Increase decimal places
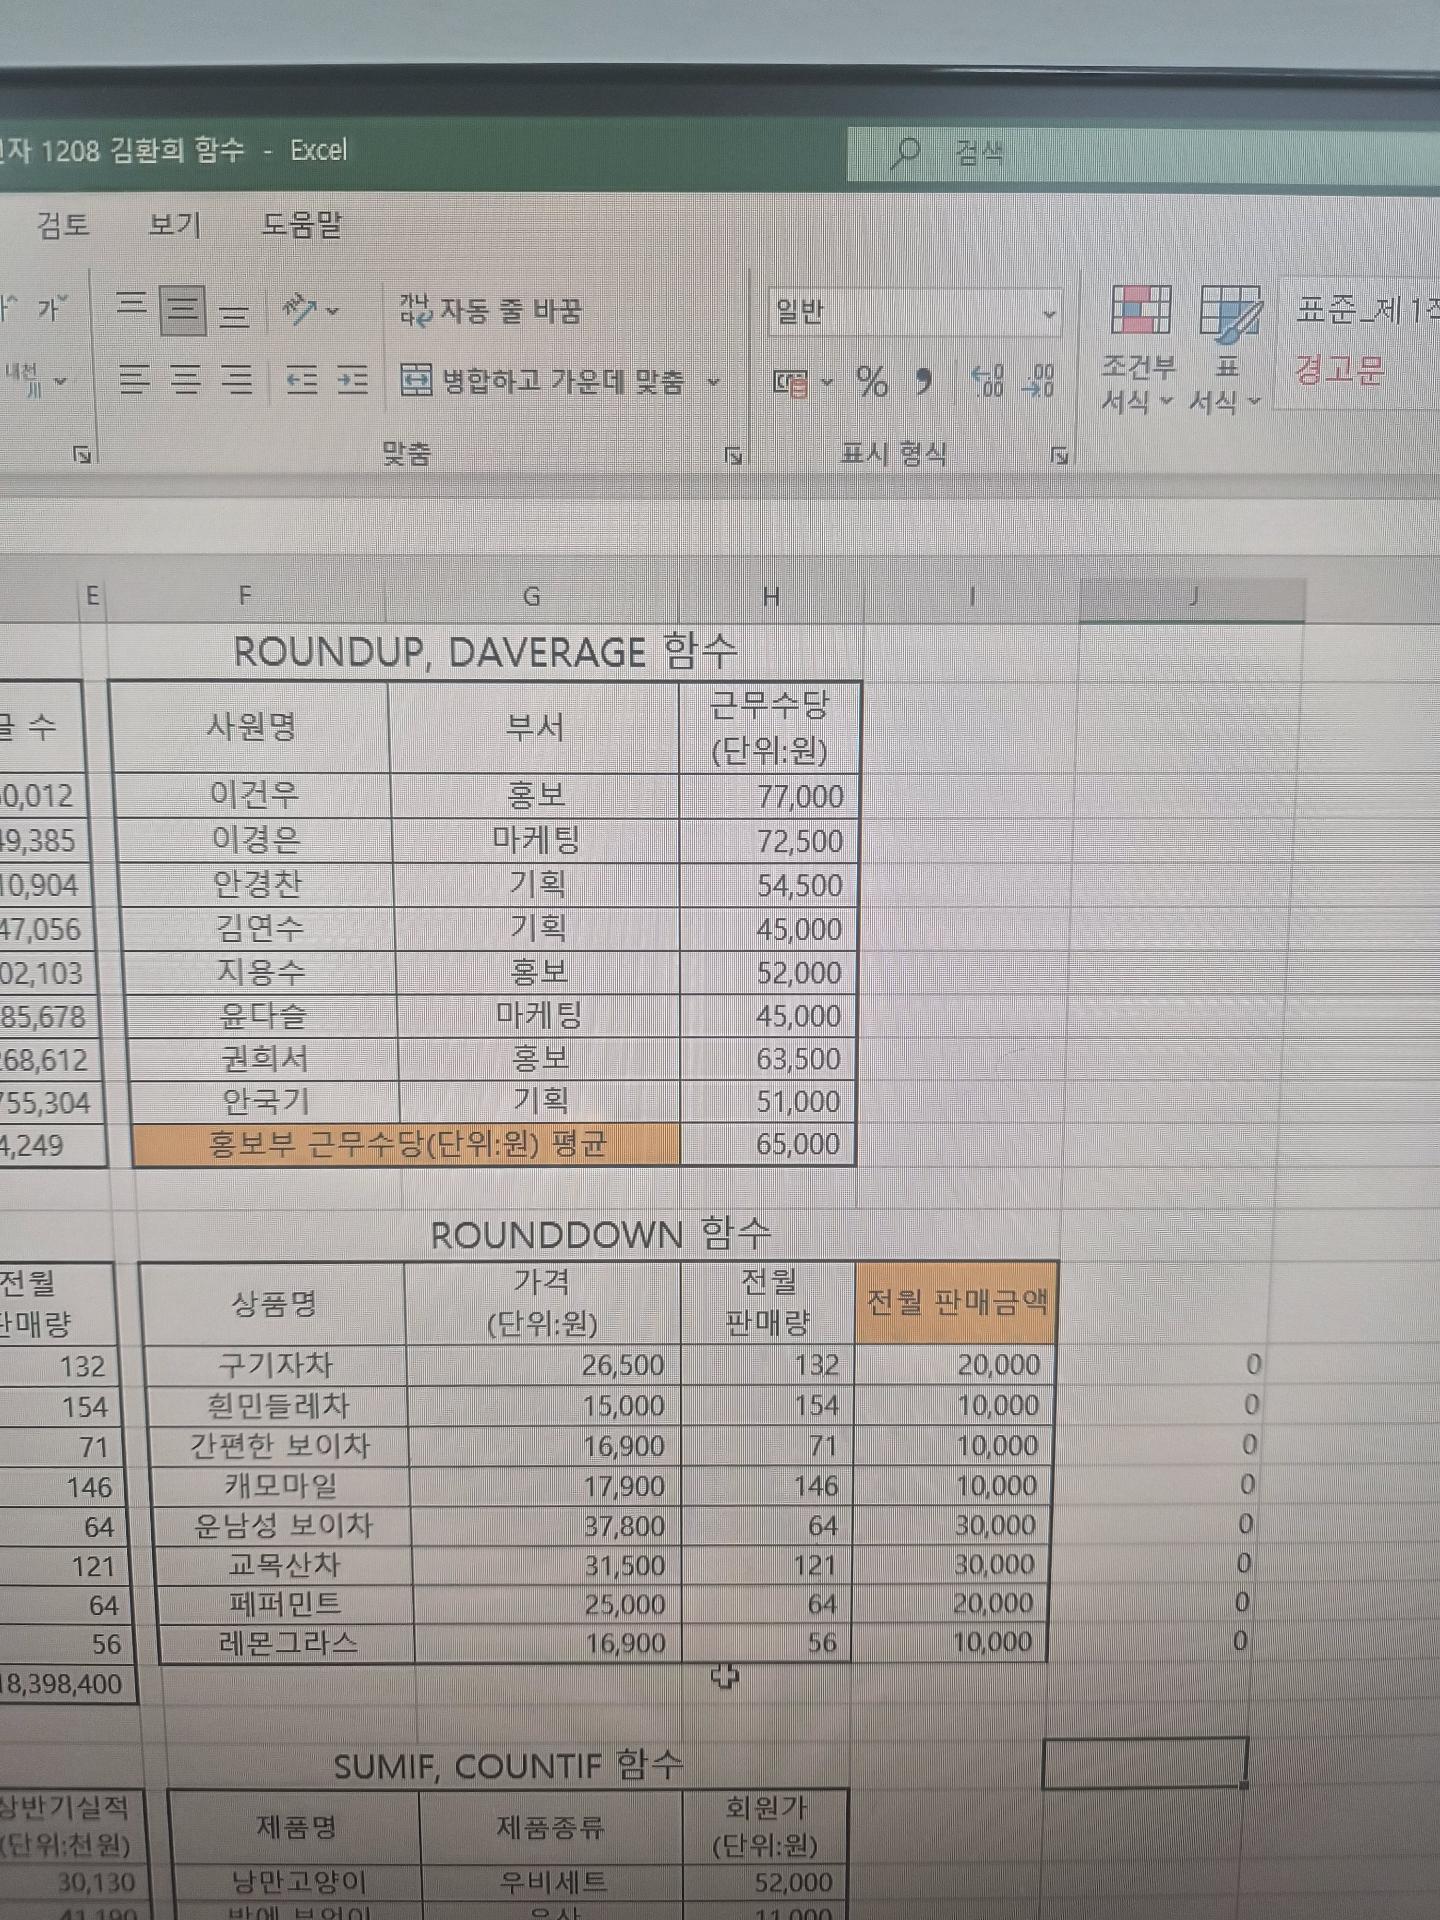1440x1920 pixels. [x=988, y=381]
